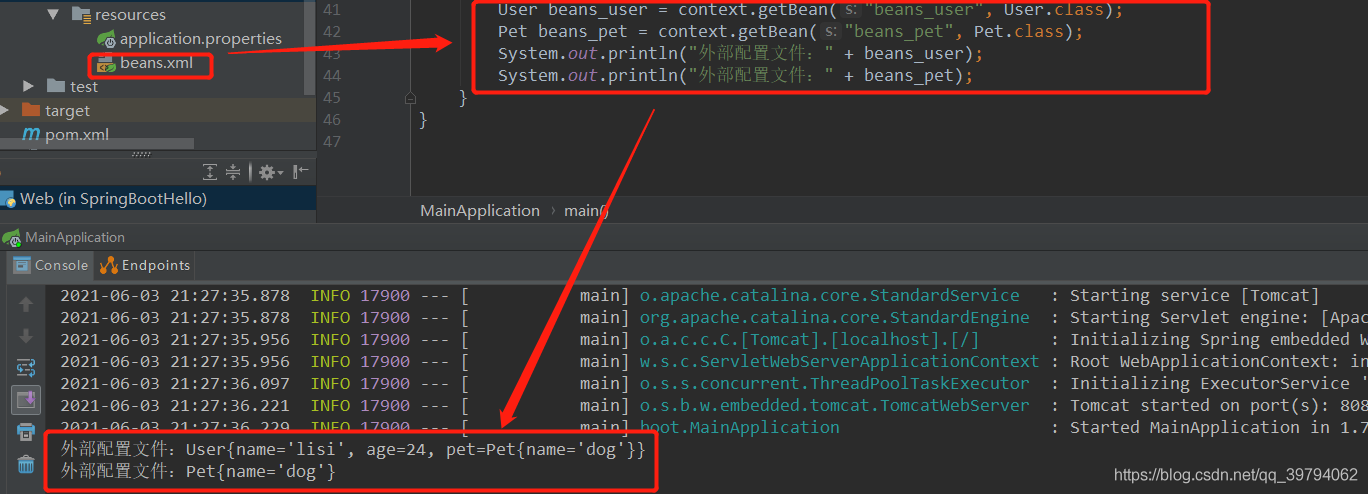Select the resources folder

(130, 15)
